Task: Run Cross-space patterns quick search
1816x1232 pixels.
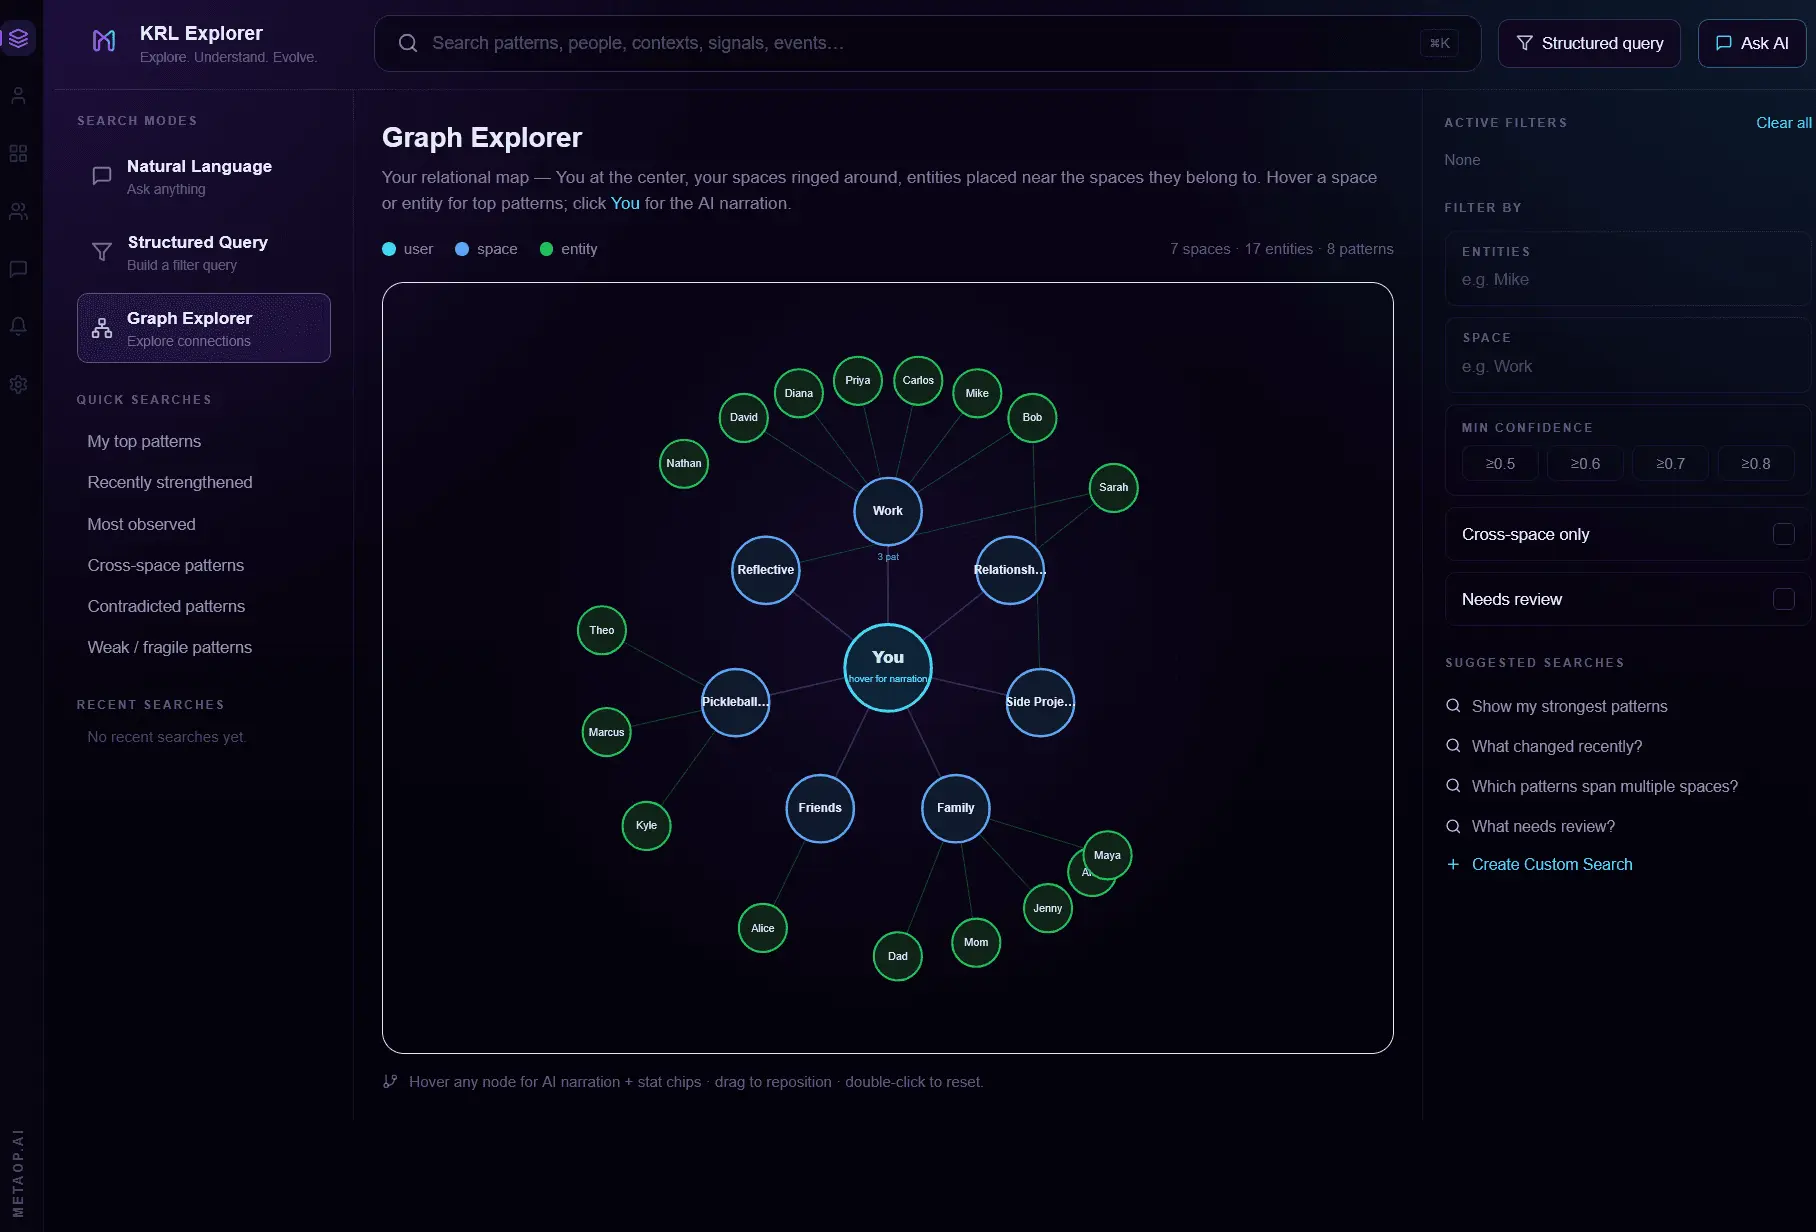Action: 166,565
